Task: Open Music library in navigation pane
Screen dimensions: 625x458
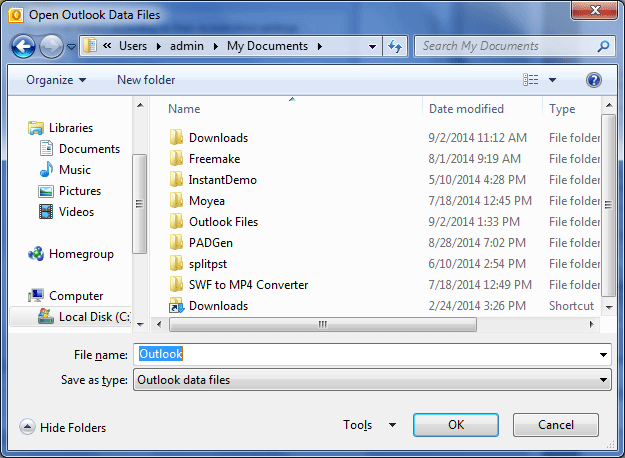Action: (75, 170)
